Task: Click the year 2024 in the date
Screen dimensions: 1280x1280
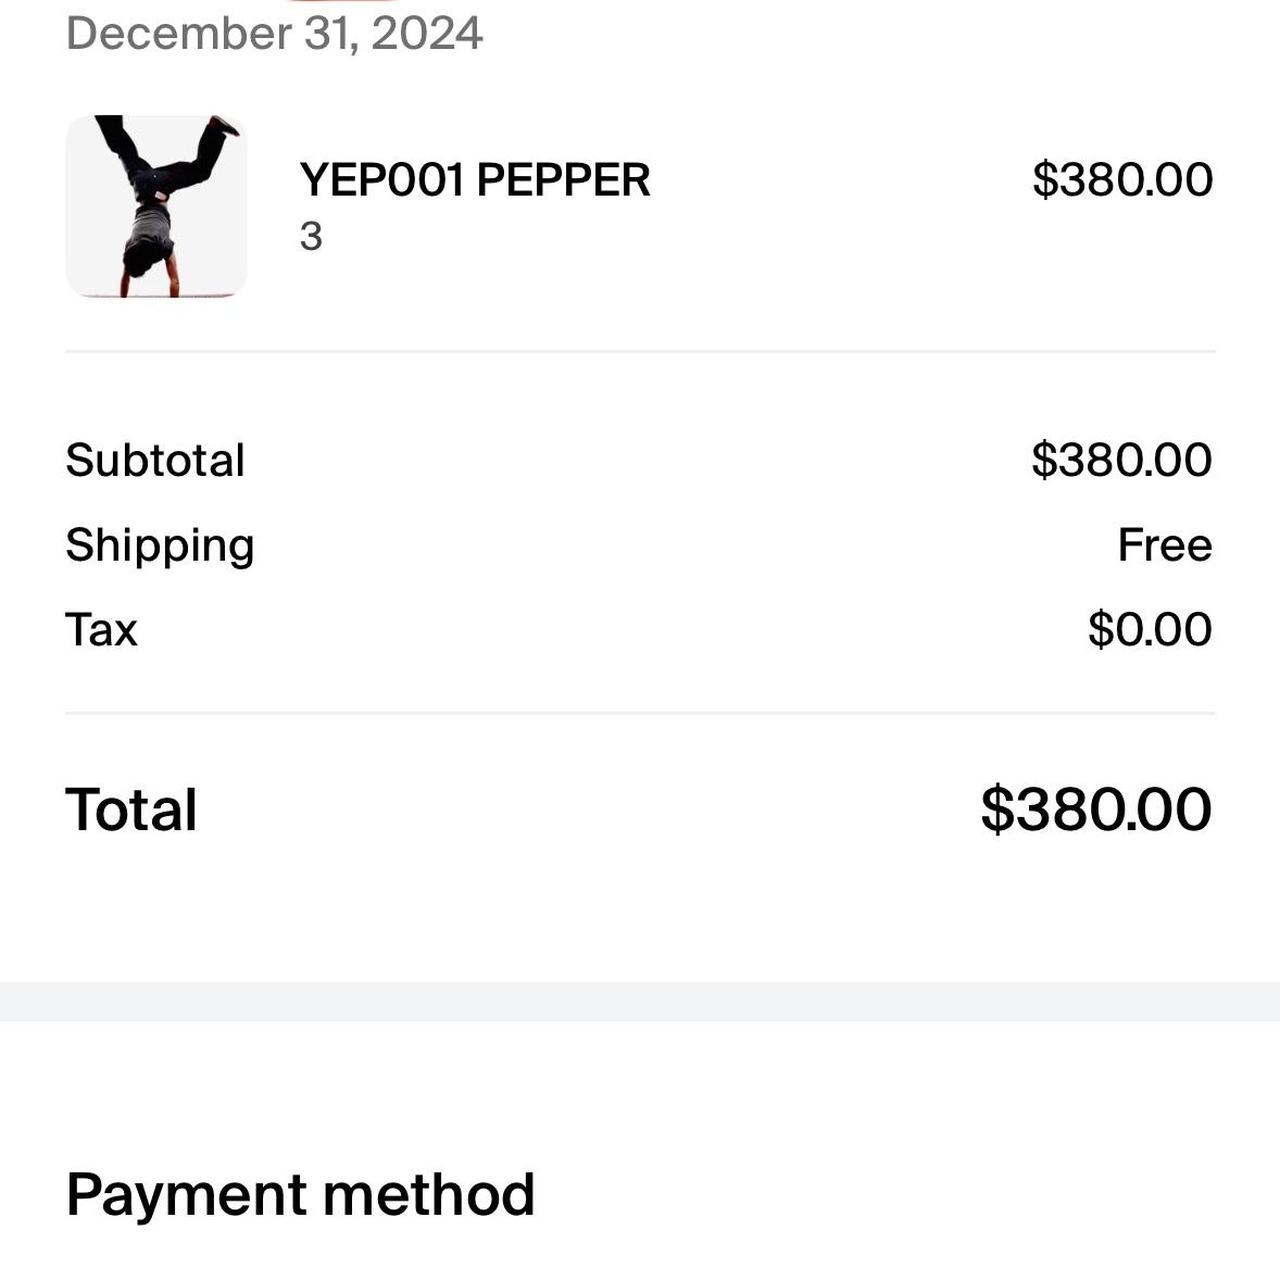Action: (x=427, y=33)
